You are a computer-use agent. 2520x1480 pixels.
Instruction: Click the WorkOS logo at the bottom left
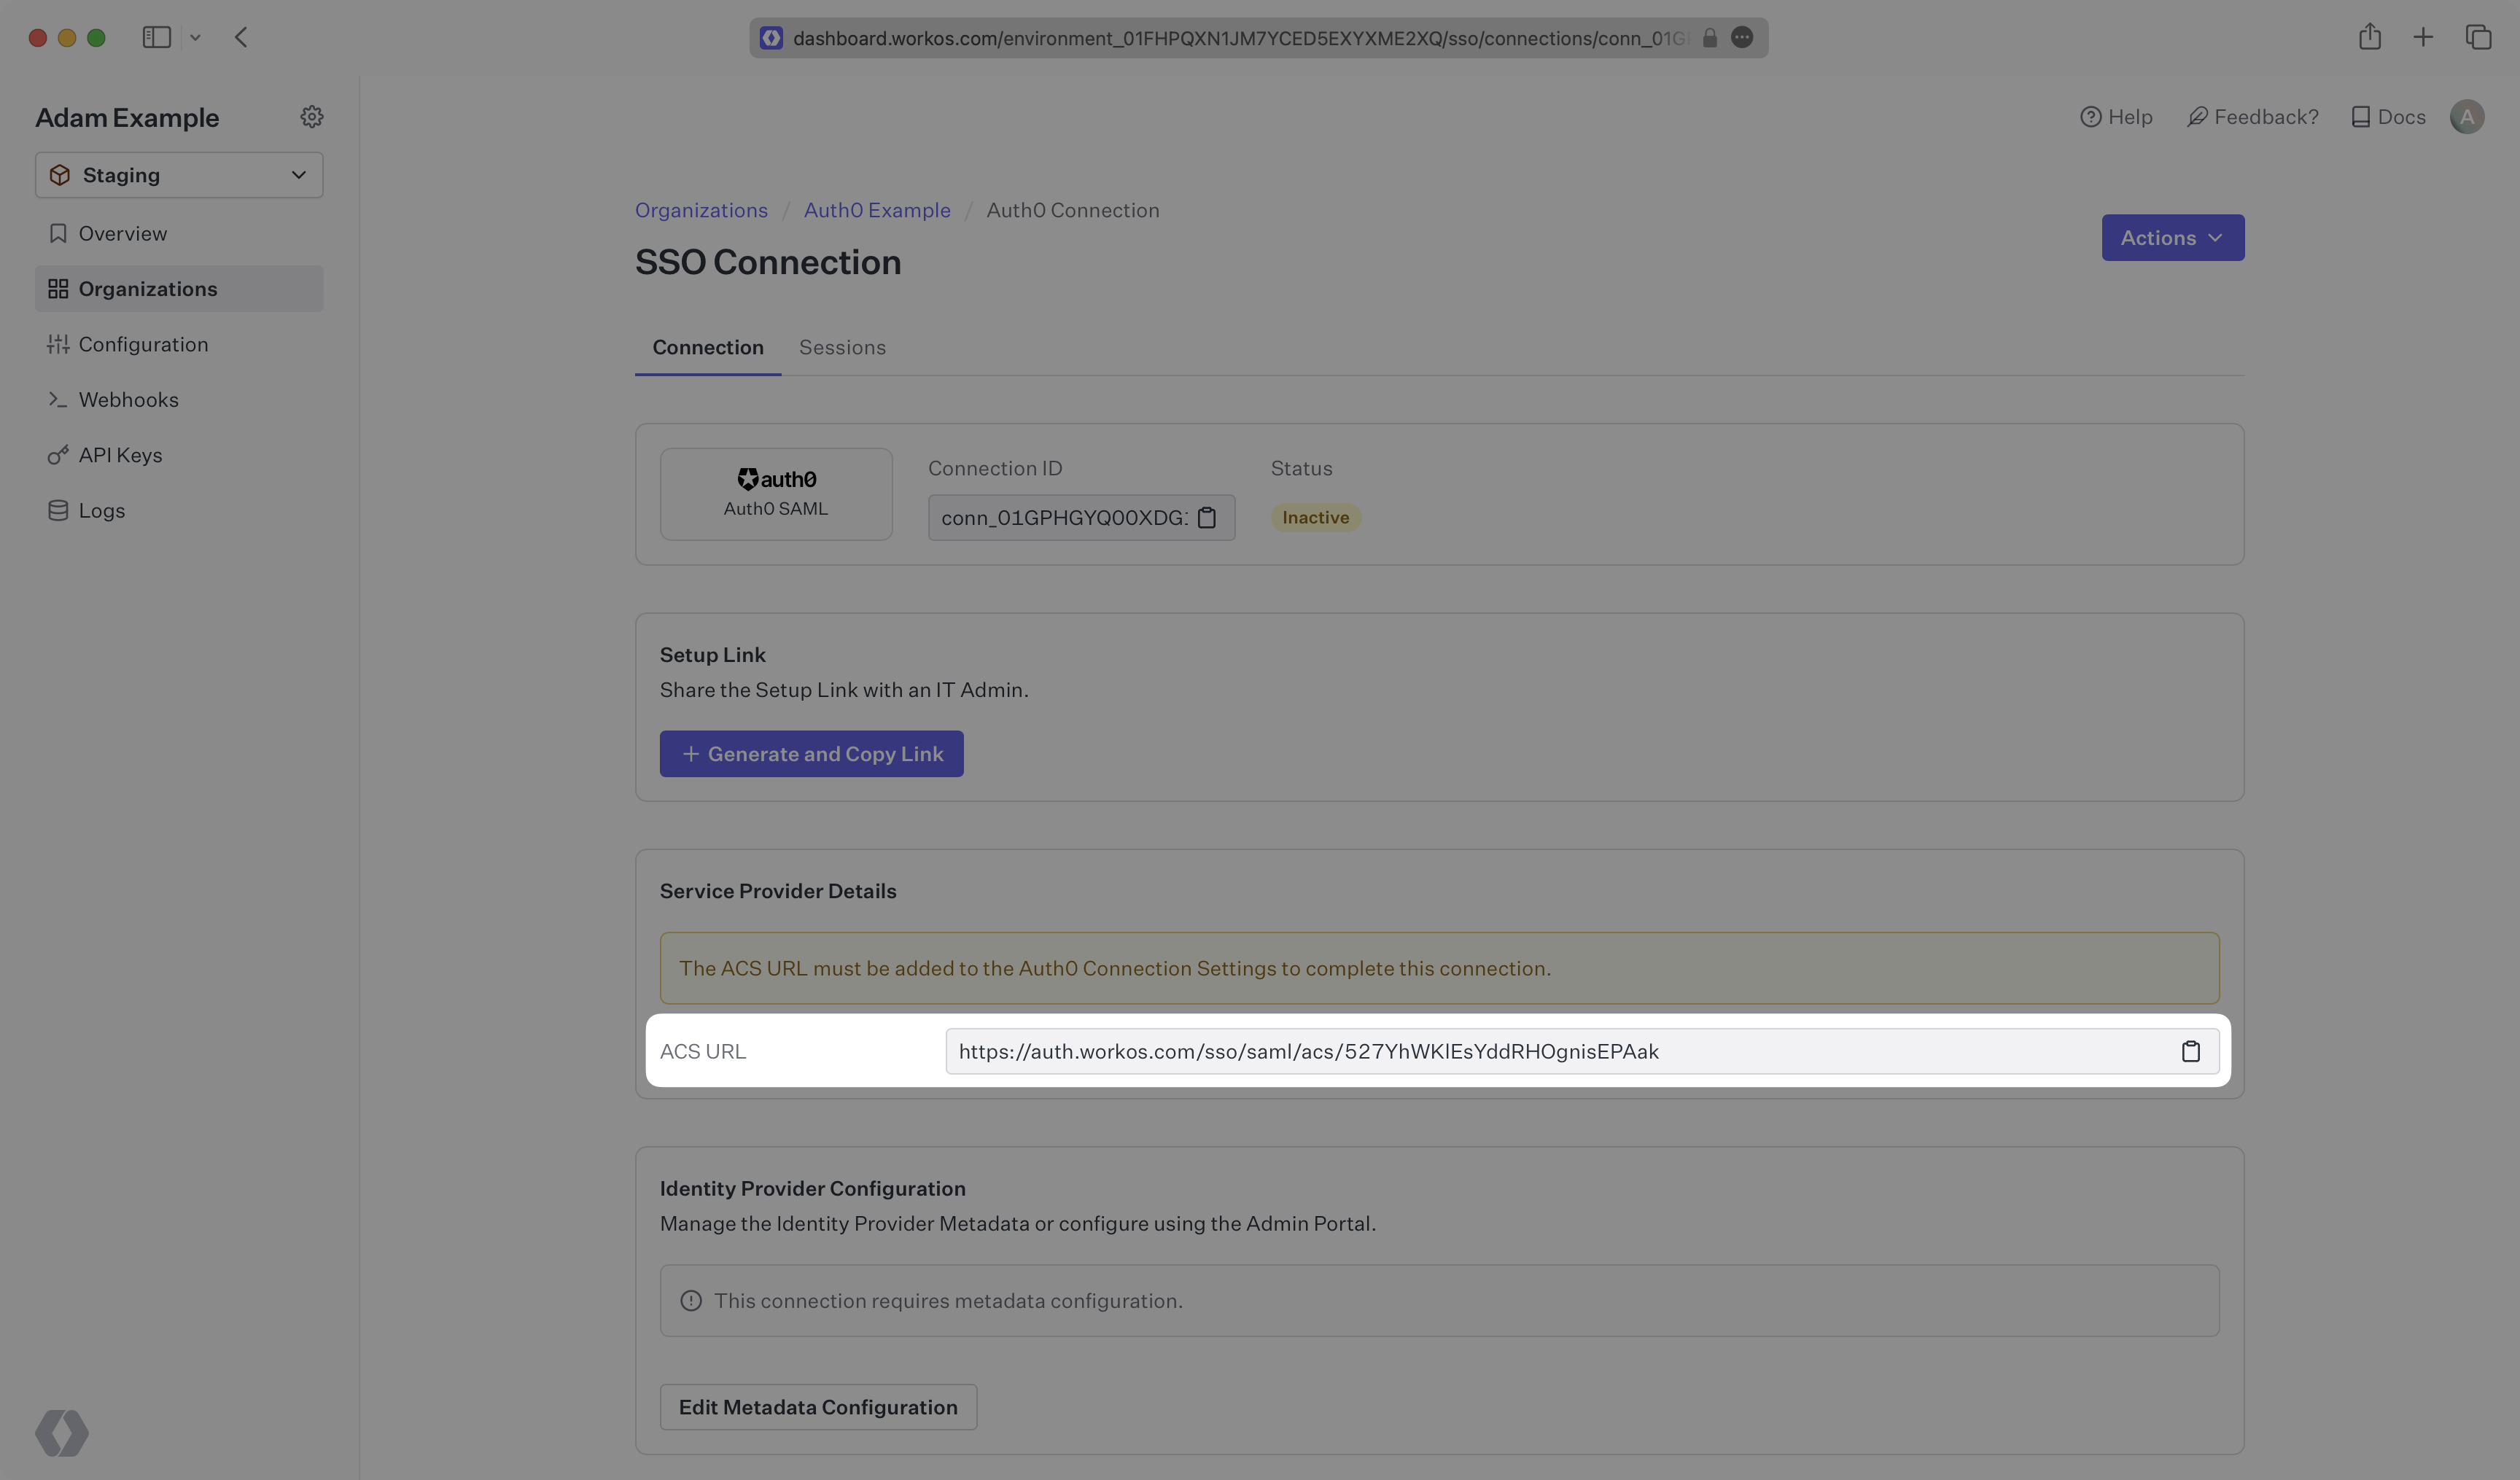coord(62,1433)
